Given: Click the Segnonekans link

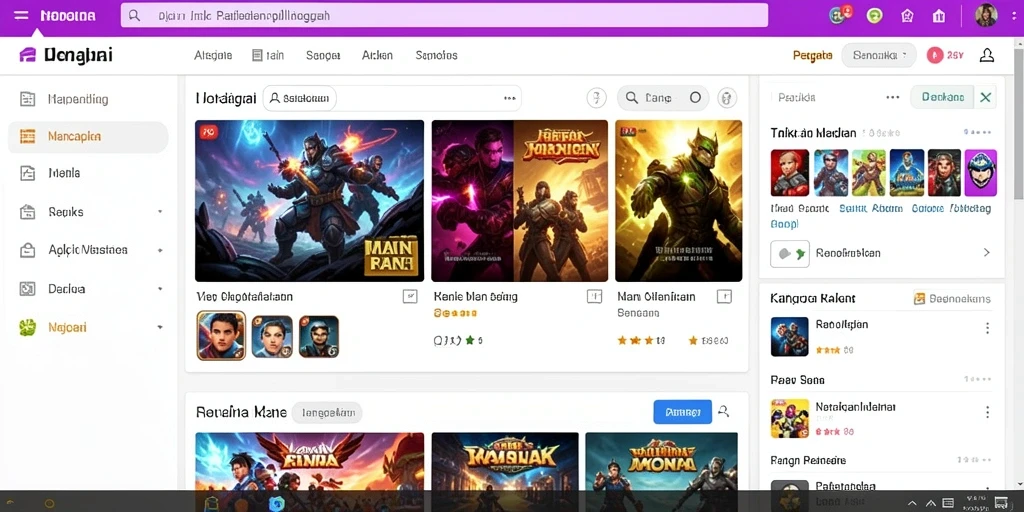Looking at the screenshot, I should (952, 298).
